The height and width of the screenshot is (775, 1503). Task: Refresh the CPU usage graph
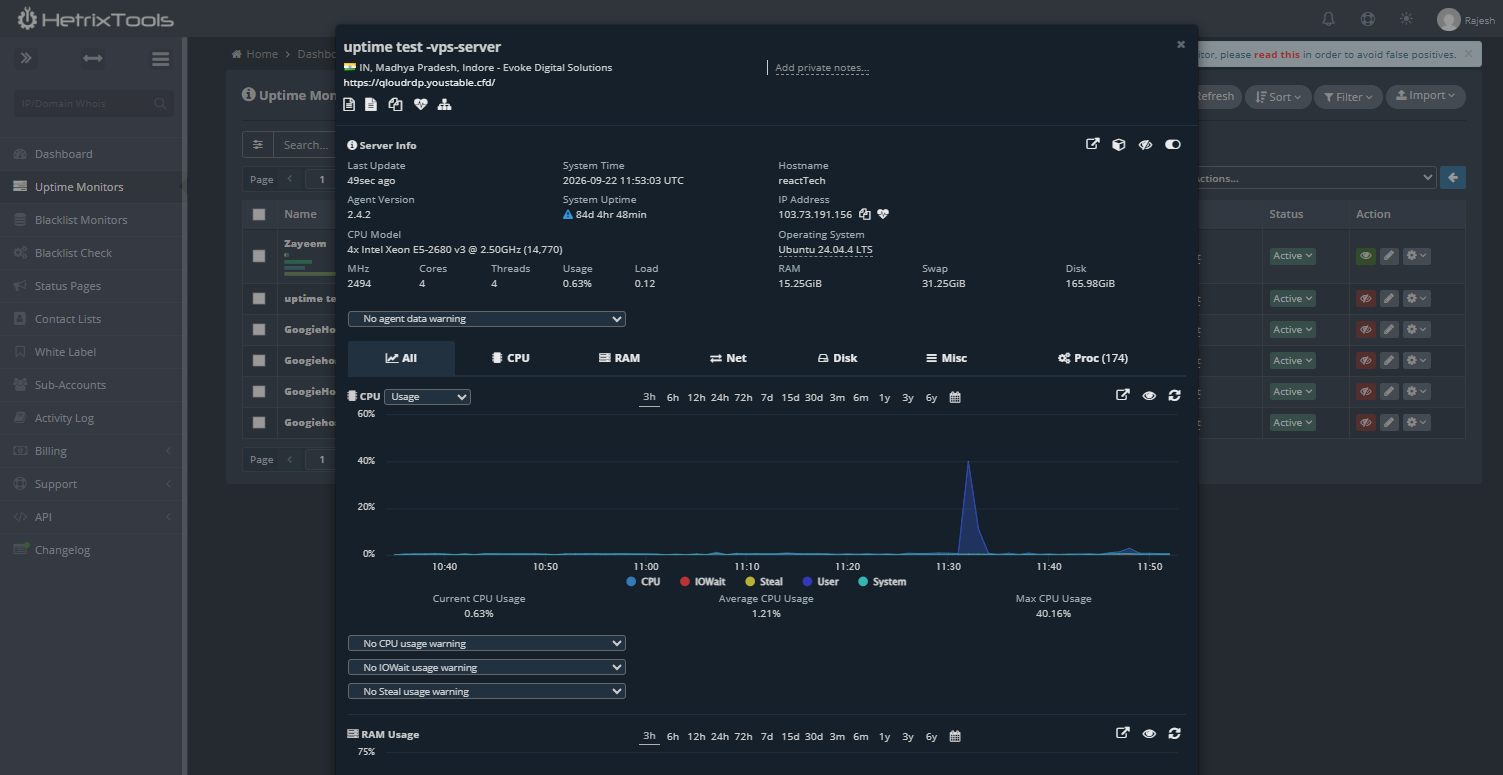coord(1174,395)
